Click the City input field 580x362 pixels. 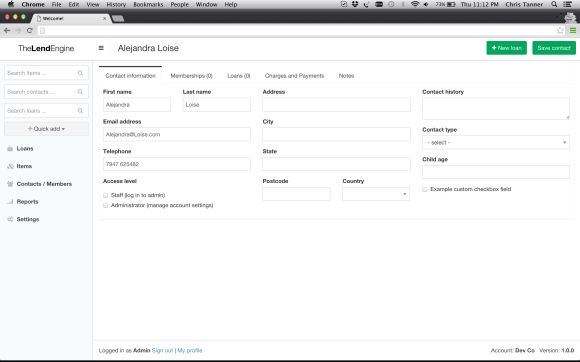336,134
